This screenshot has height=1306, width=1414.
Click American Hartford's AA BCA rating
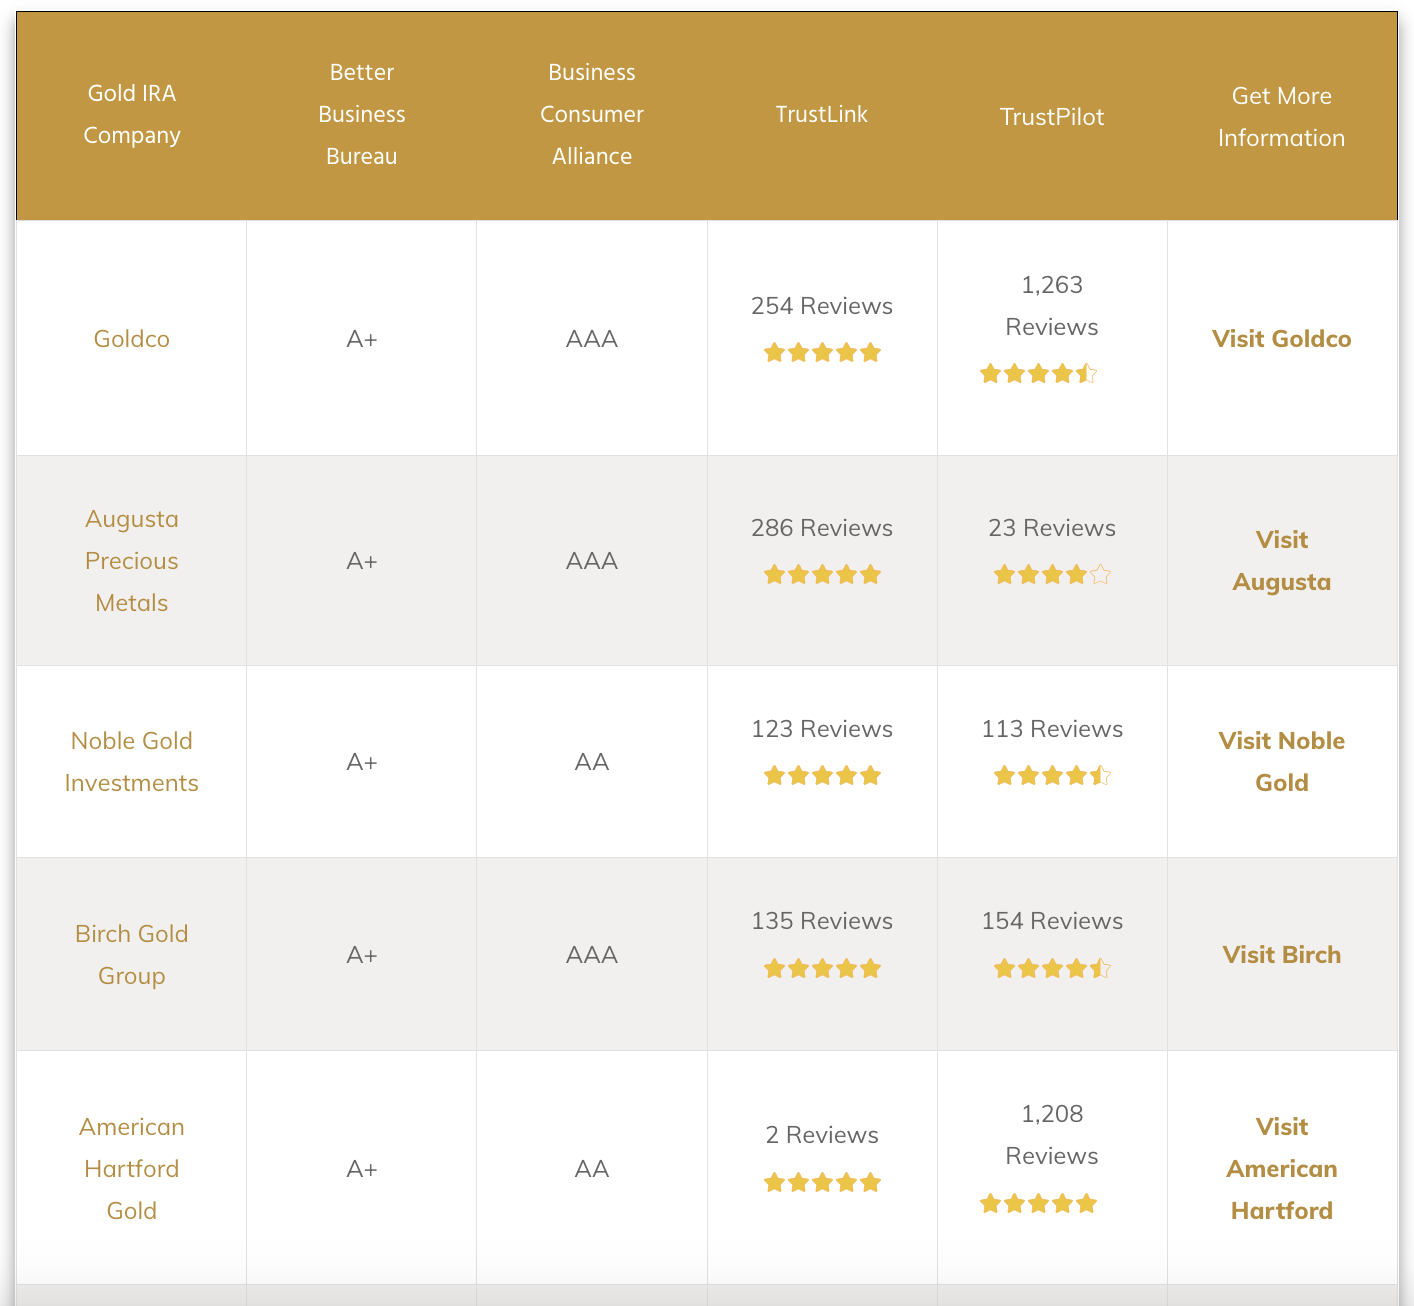(592, 1169)
